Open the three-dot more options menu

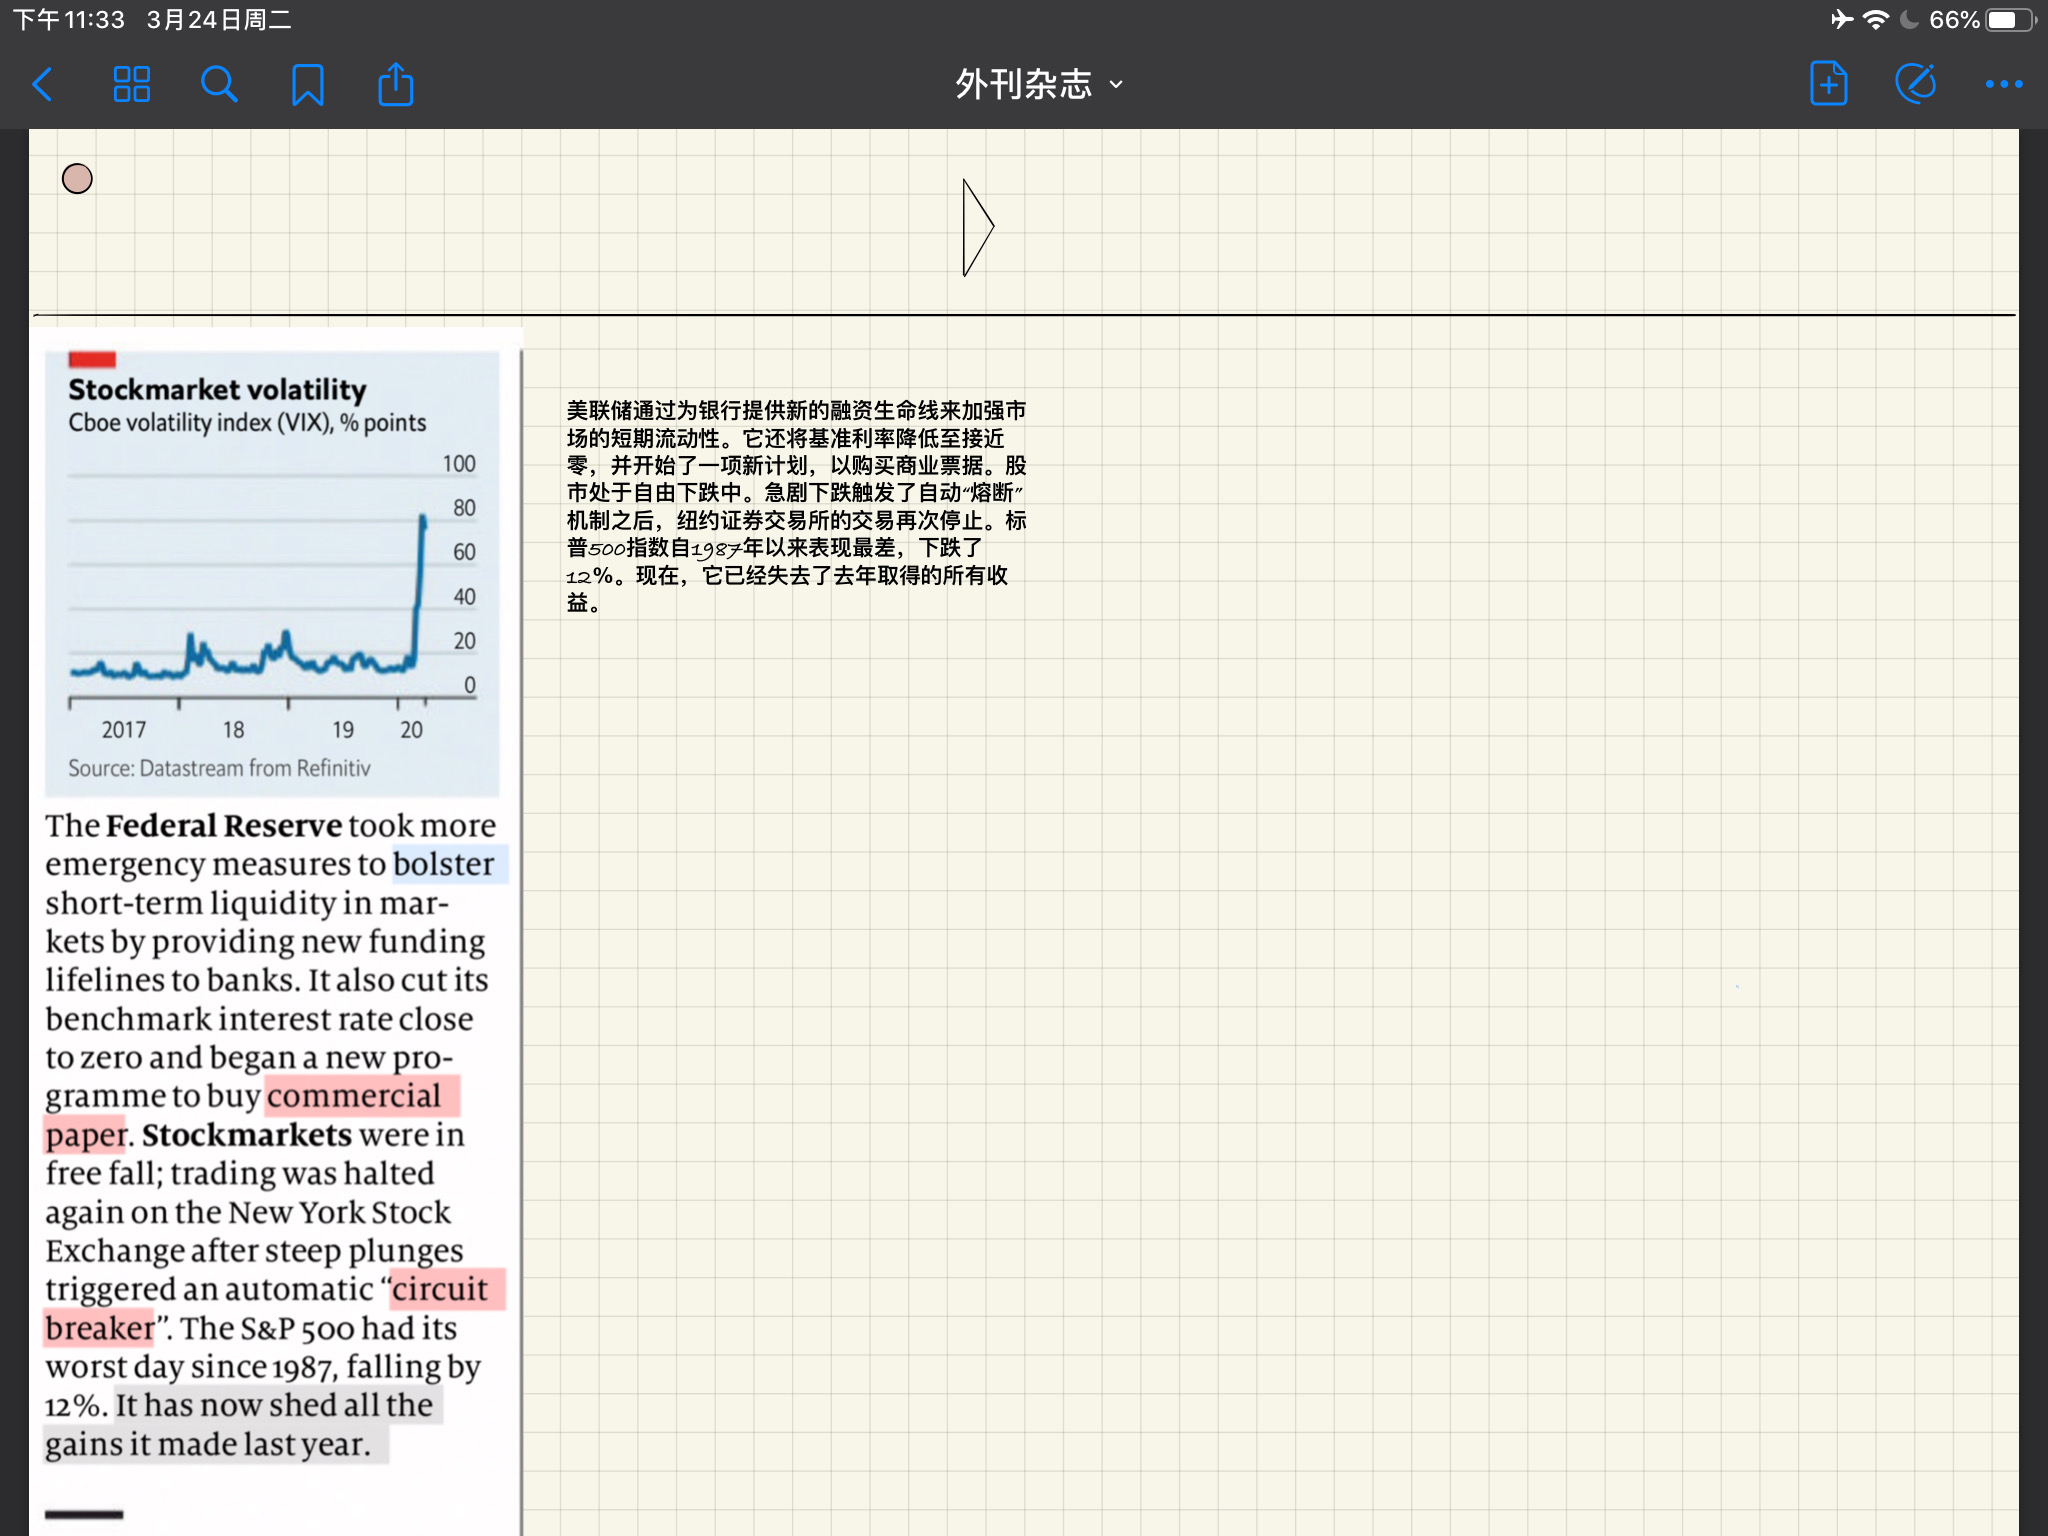coord(2003,85)
